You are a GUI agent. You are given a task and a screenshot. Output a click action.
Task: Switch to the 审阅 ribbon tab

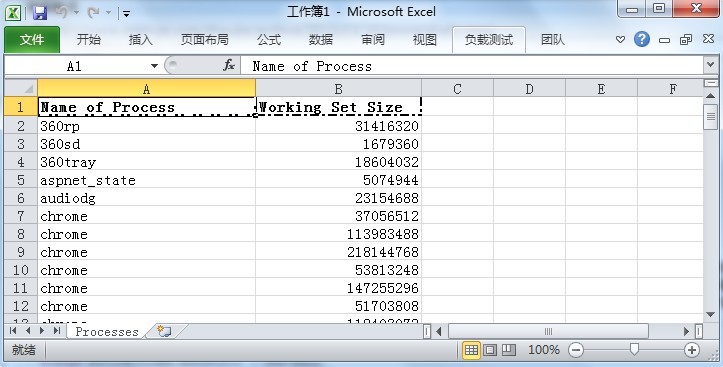coord(373,40)
